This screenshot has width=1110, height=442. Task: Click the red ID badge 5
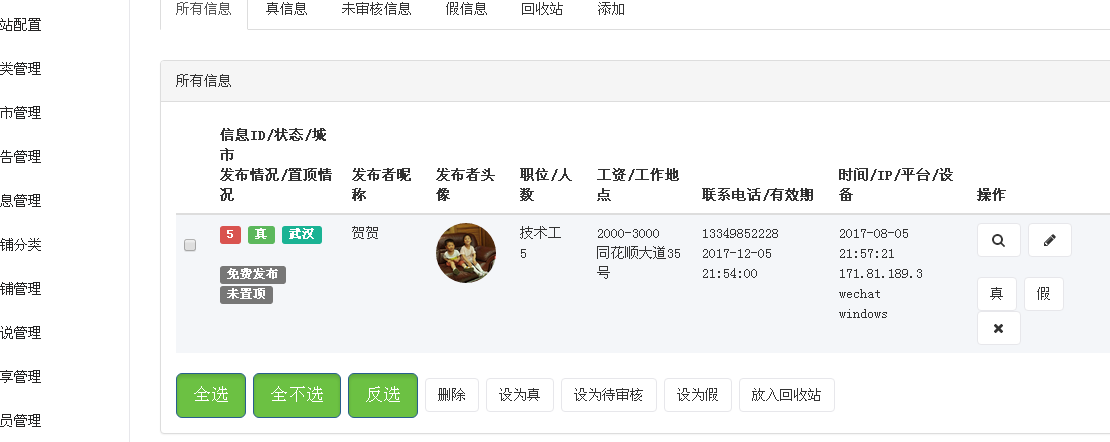(x=230, y=234)
